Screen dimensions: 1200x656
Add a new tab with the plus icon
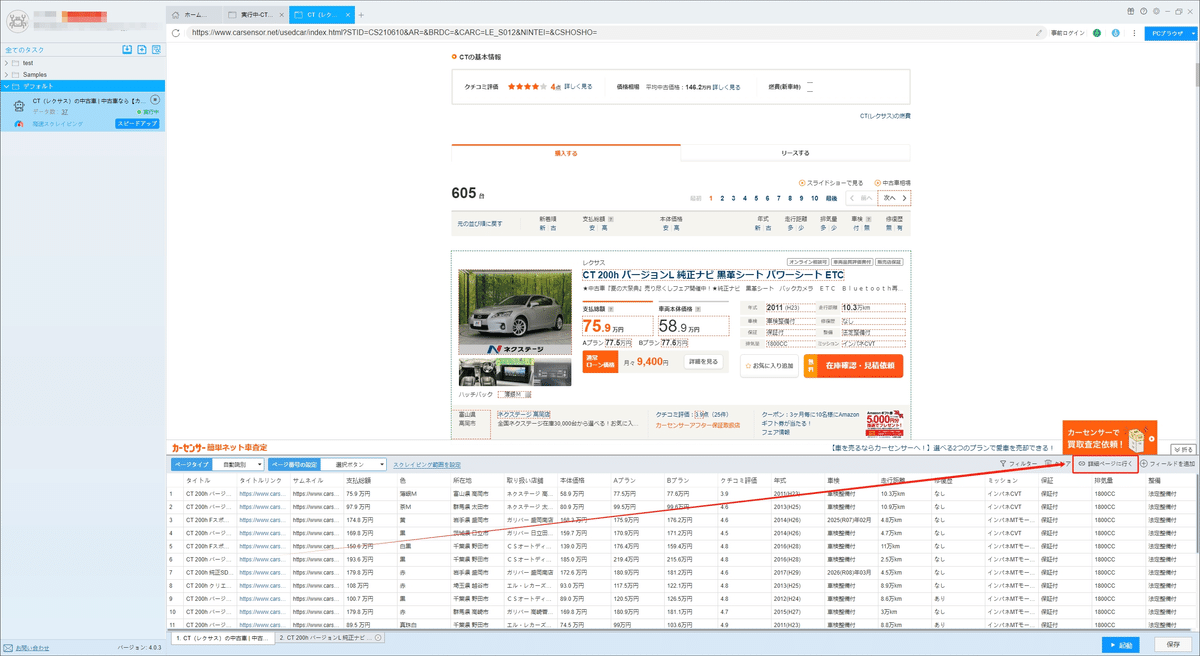pos(362,15)
